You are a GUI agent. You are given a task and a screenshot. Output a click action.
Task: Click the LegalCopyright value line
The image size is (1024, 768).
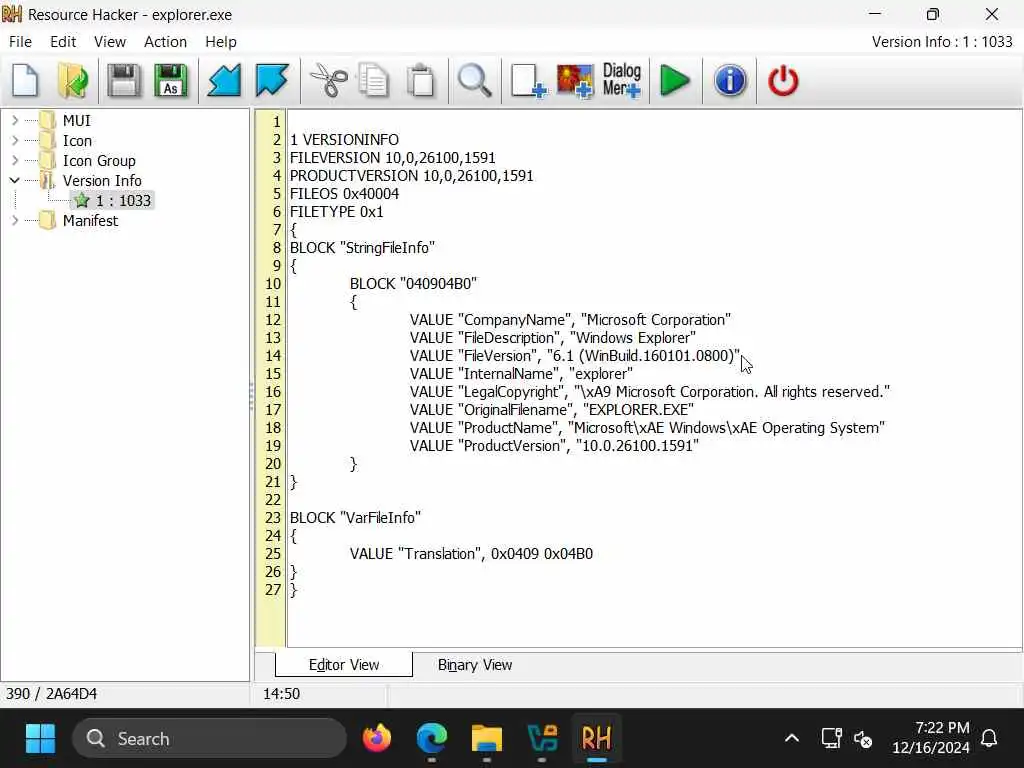tap(650, 392)
